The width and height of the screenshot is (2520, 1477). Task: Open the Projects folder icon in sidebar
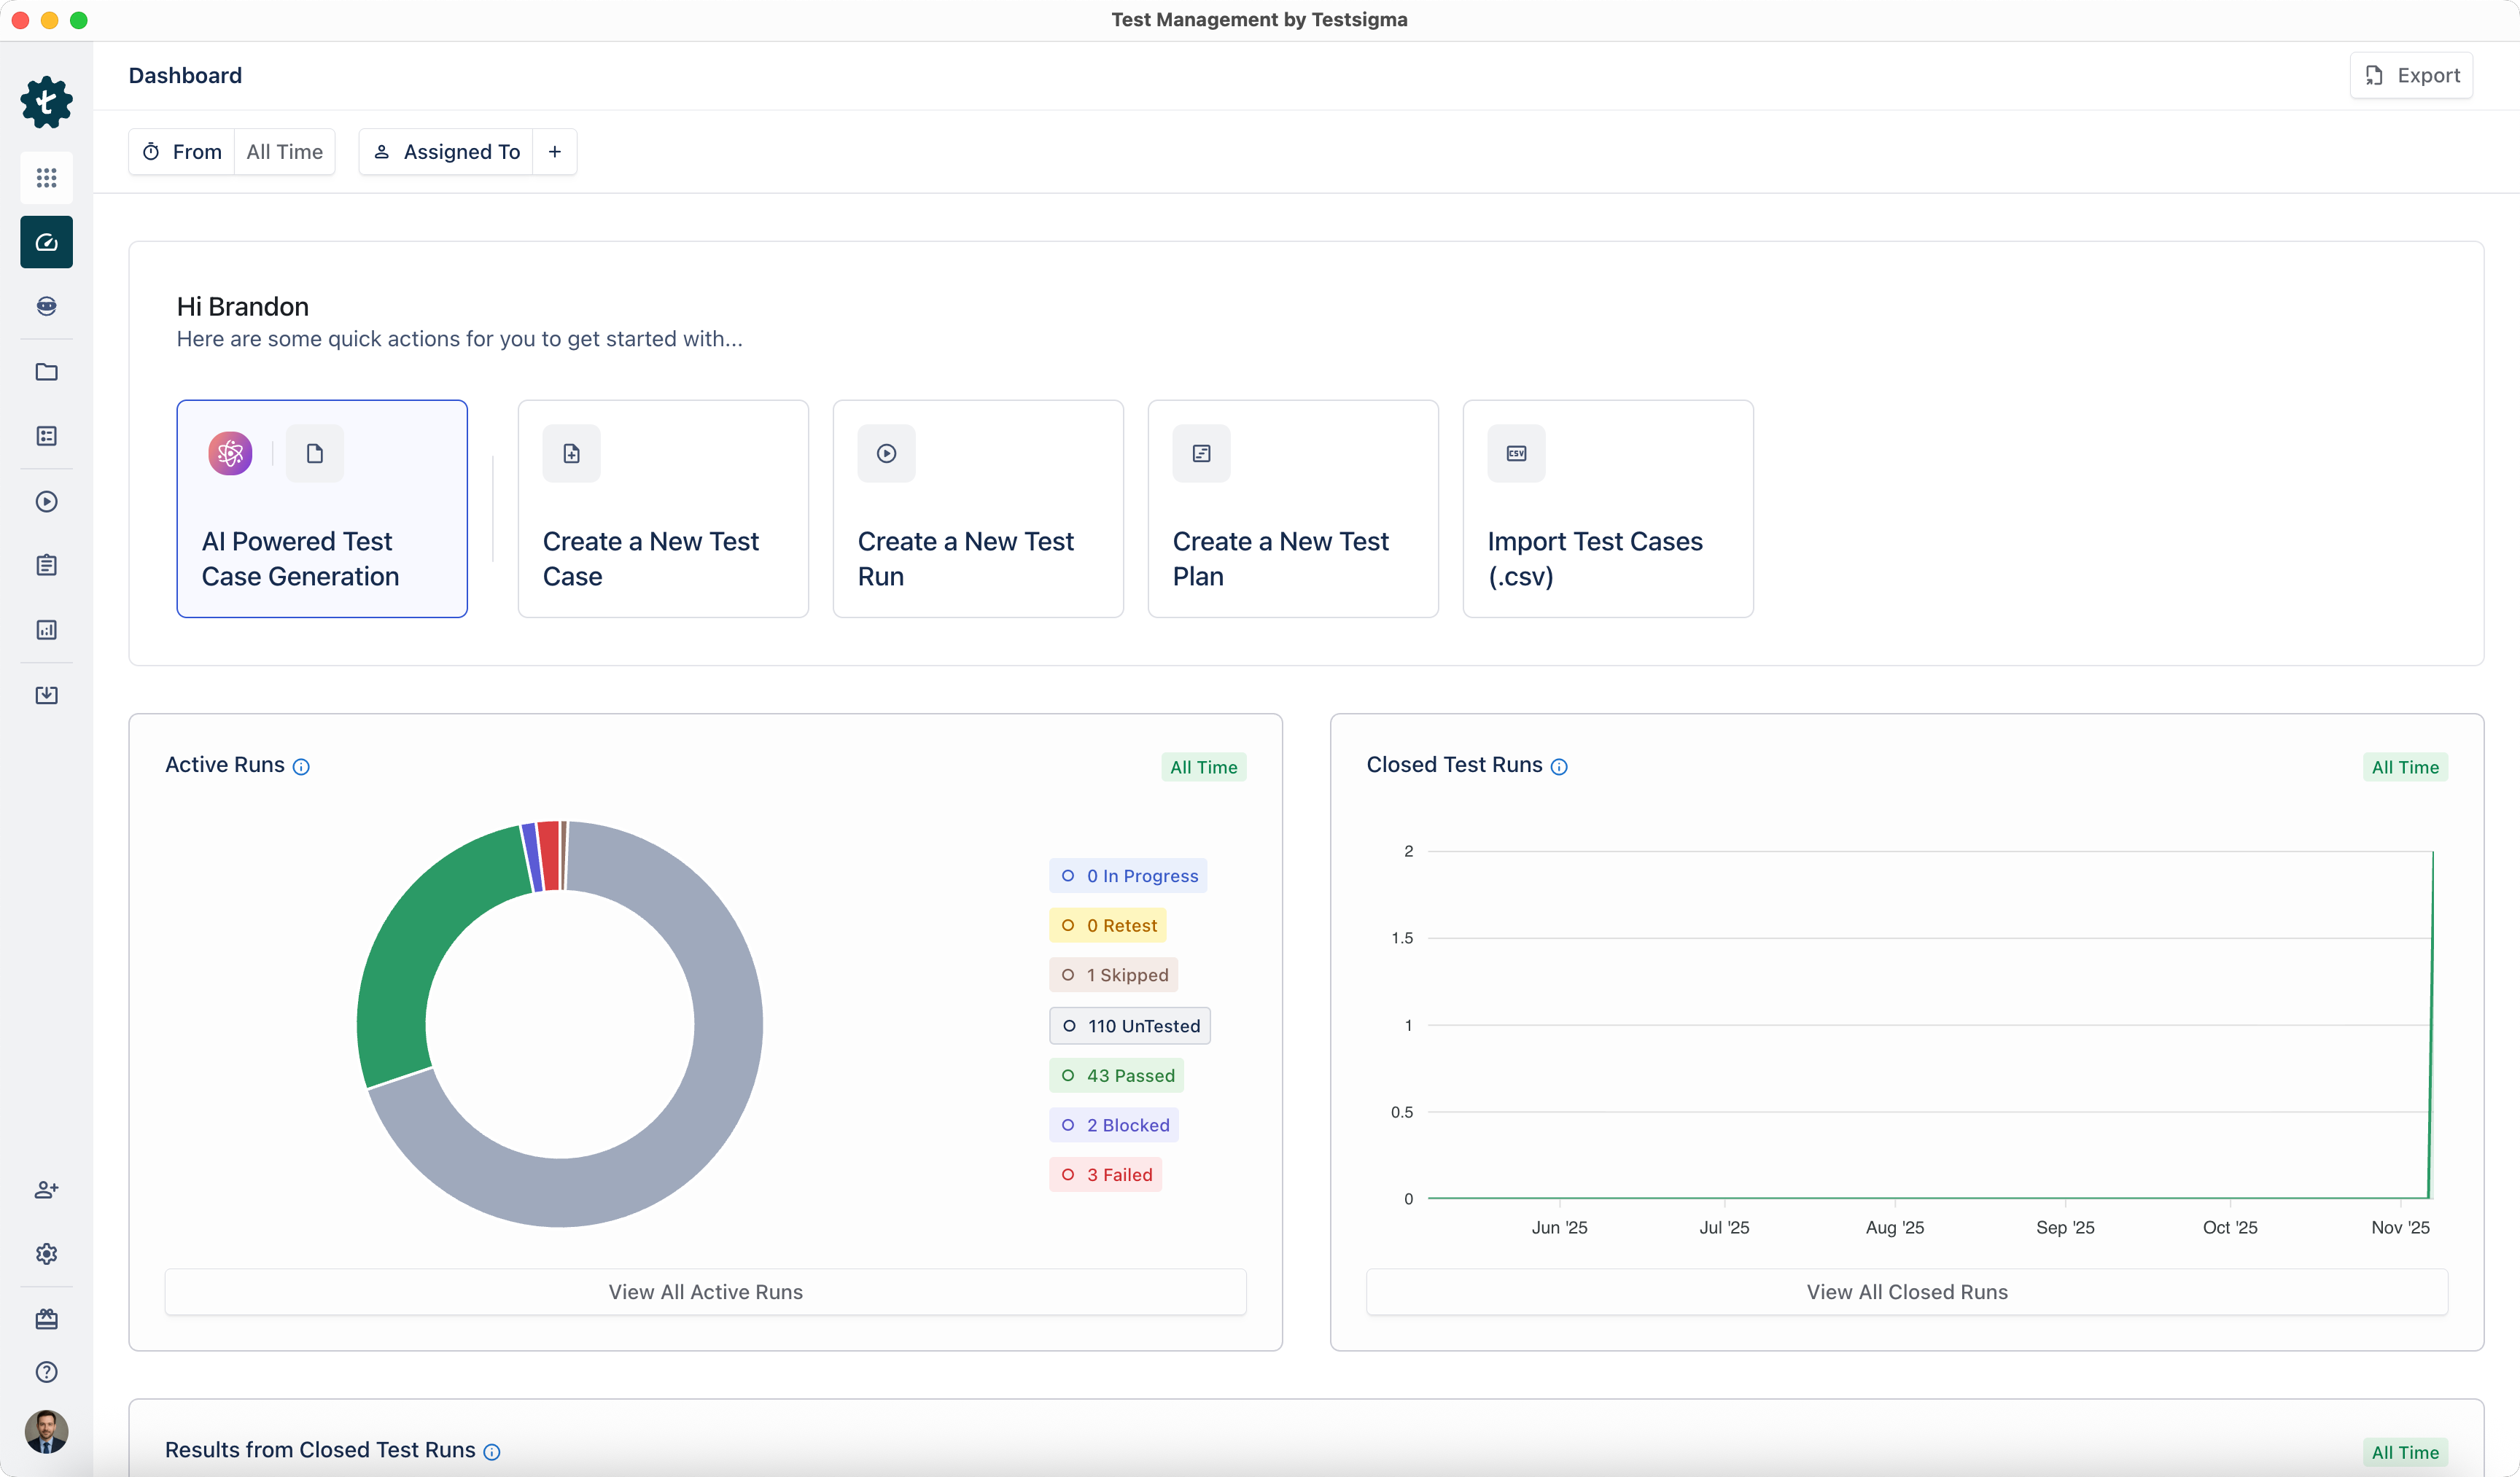coord(46,372)
